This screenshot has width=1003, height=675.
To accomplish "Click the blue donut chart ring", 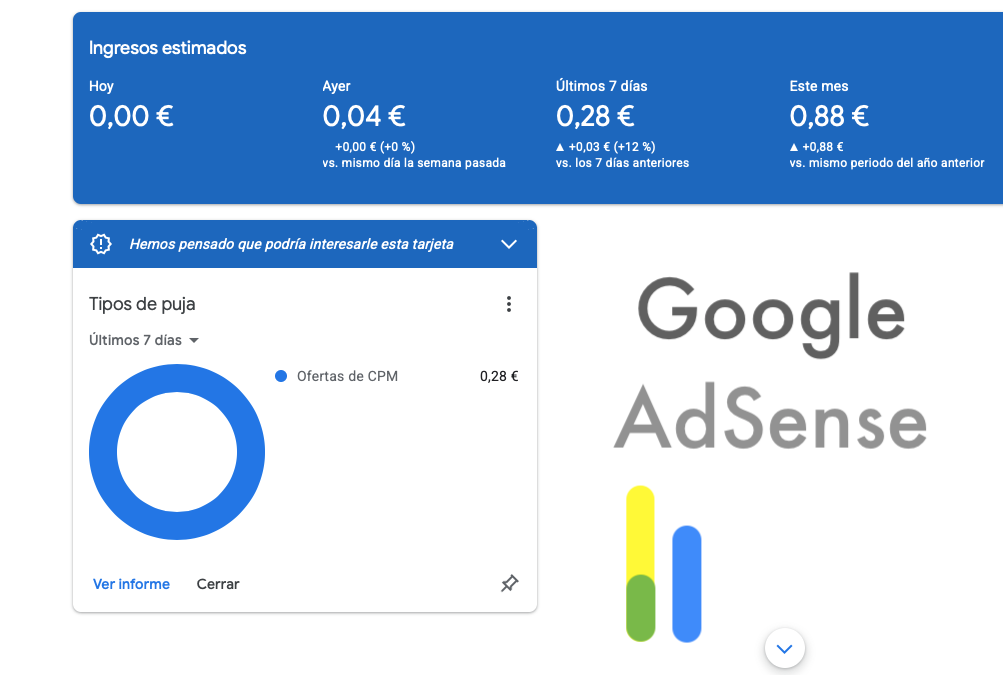I will pos(177,384).
